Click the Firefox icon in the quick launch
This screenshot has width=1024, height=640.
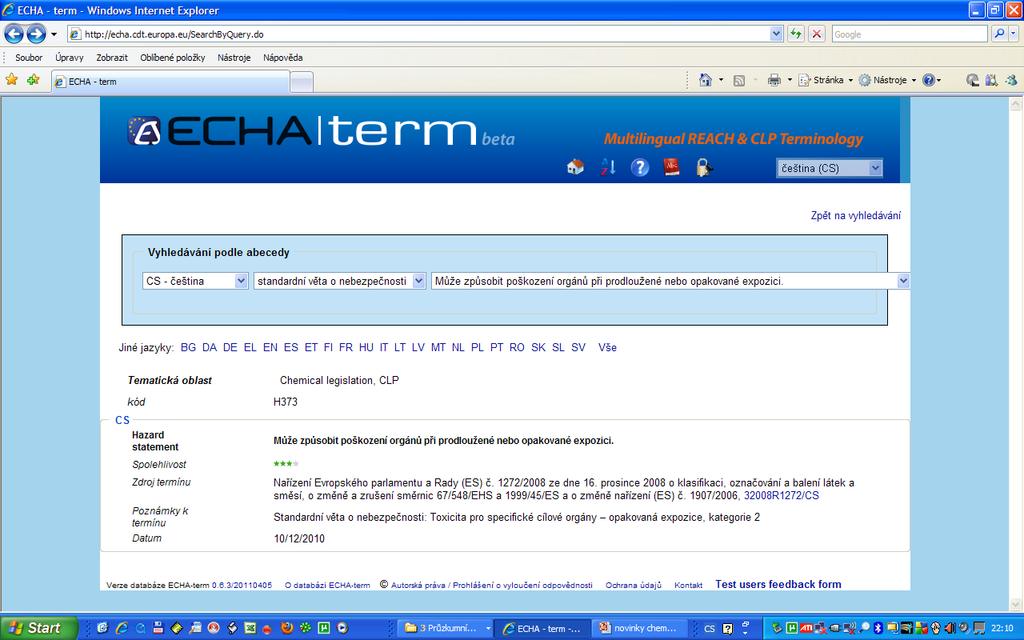pos(287,628)
